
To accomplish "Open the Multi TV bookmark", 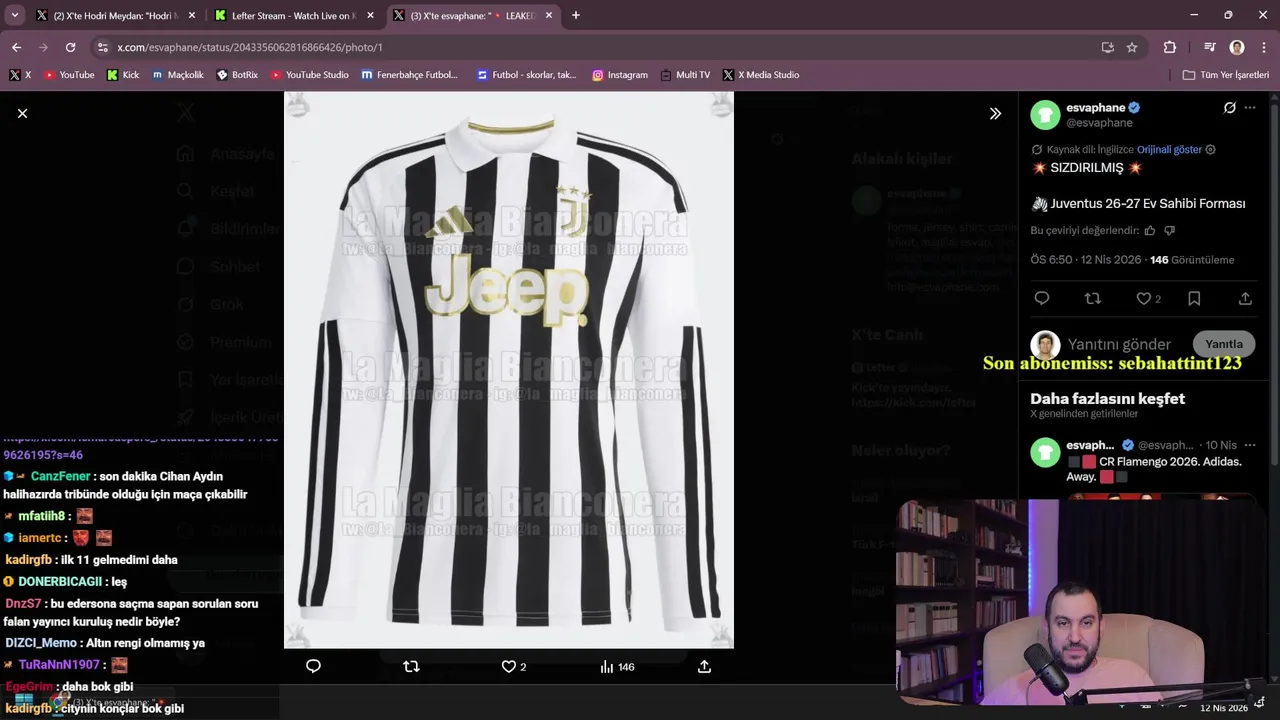I will pos(685,75).
